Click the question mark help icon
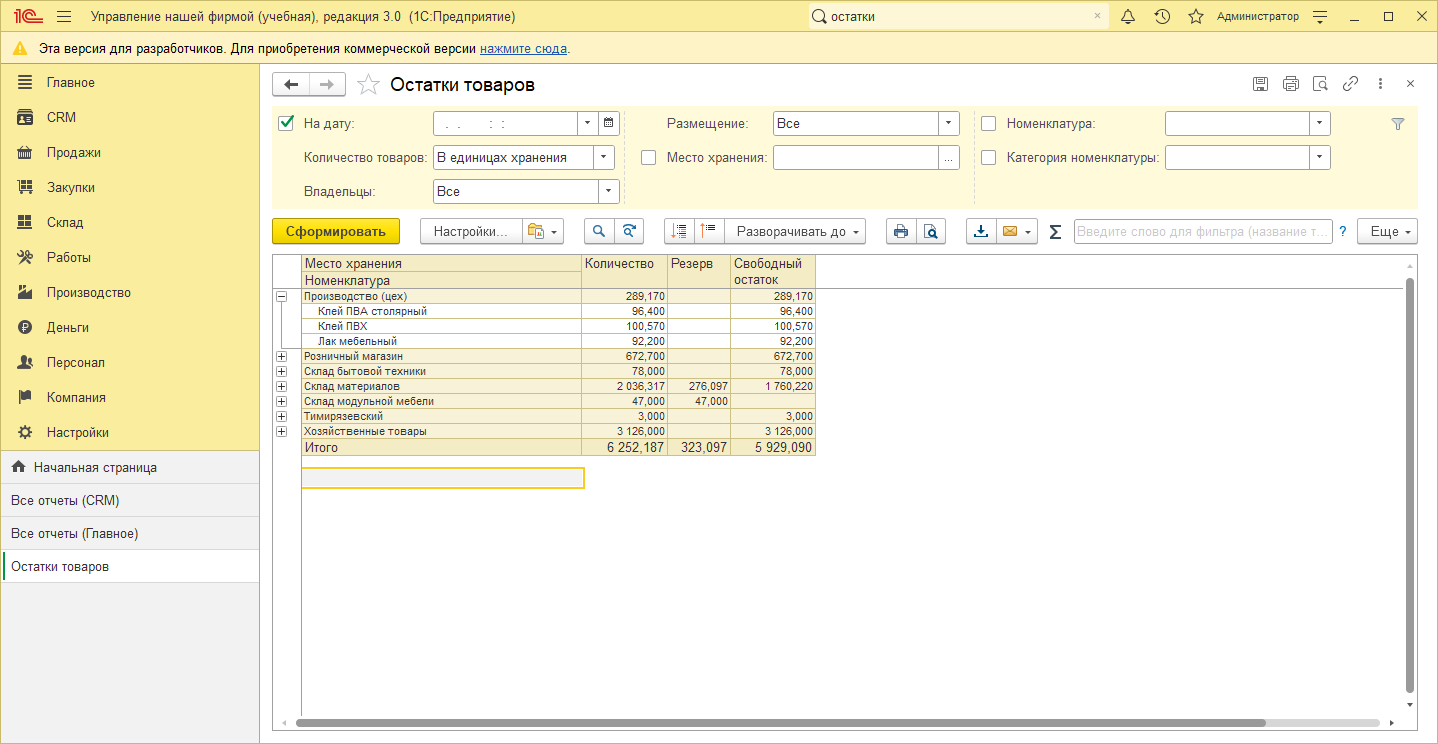Screen dimensions: 1438x744 (x=1343, y=231)
